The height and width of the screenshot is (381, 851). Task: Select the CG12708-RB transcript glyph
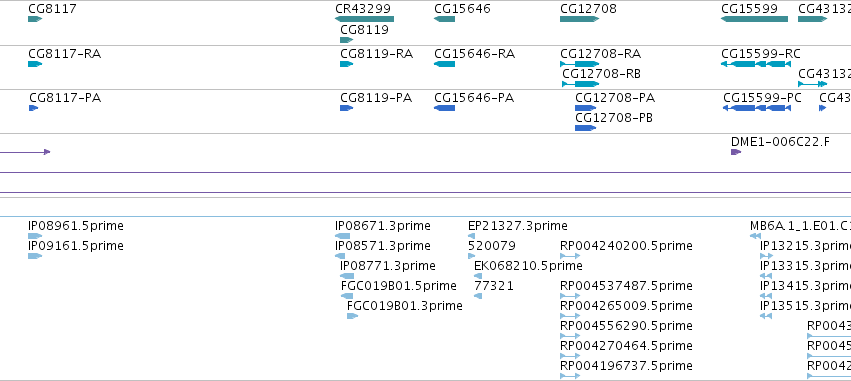[x=581, y=84]
